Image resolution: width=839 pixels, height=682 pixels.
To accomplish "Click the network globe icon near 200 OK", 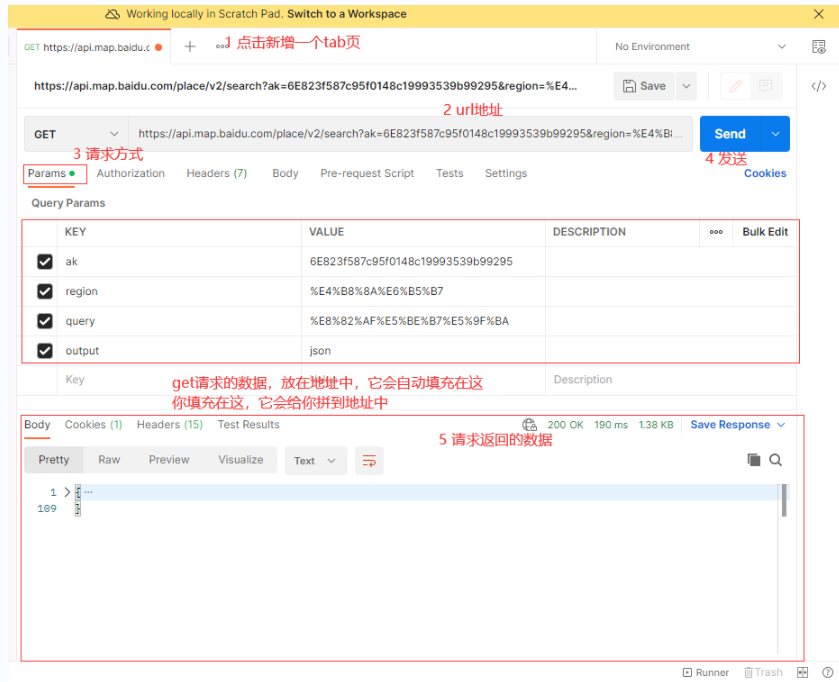I will [x=529, y=425].
